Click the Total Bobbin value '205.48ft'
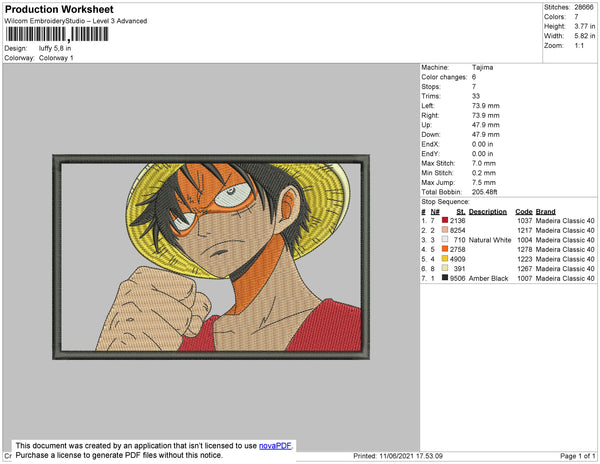 pos(484,192)
